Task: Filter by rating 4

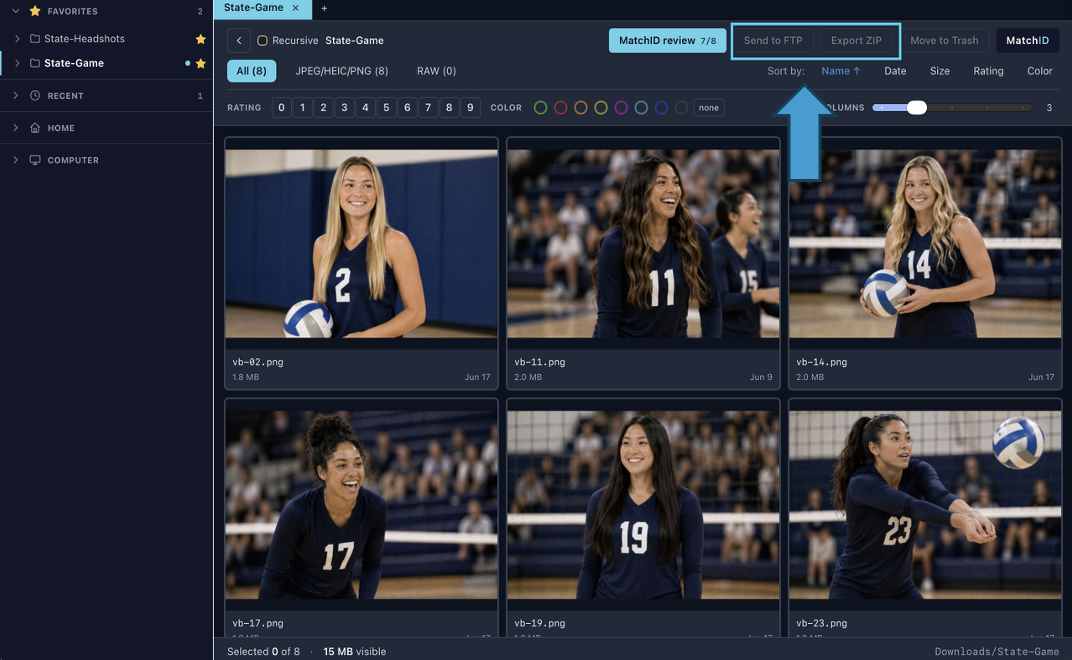Action: click(x=365, y=107)
